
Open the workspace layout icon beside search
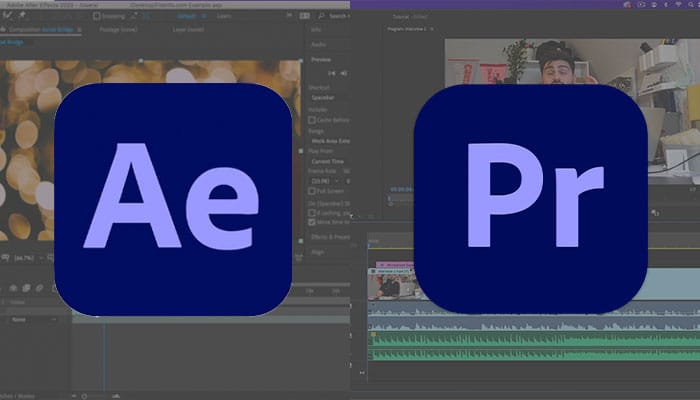pos(304,16)
